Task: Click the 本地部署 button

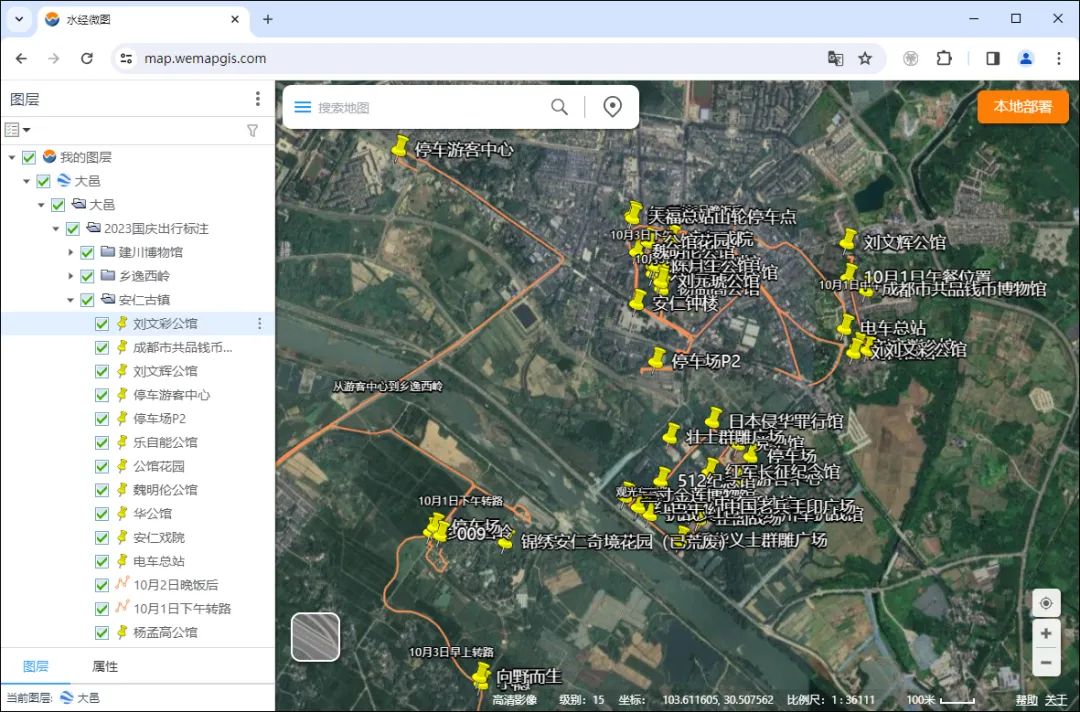Action: (x=1022, y=107)
